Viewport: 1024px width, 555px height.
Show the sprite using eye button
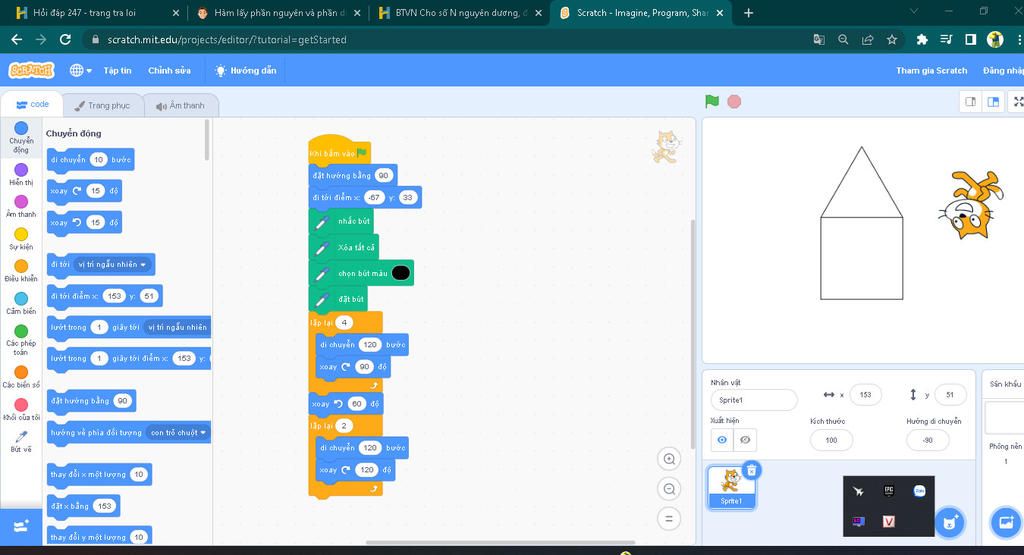[722, 440]
